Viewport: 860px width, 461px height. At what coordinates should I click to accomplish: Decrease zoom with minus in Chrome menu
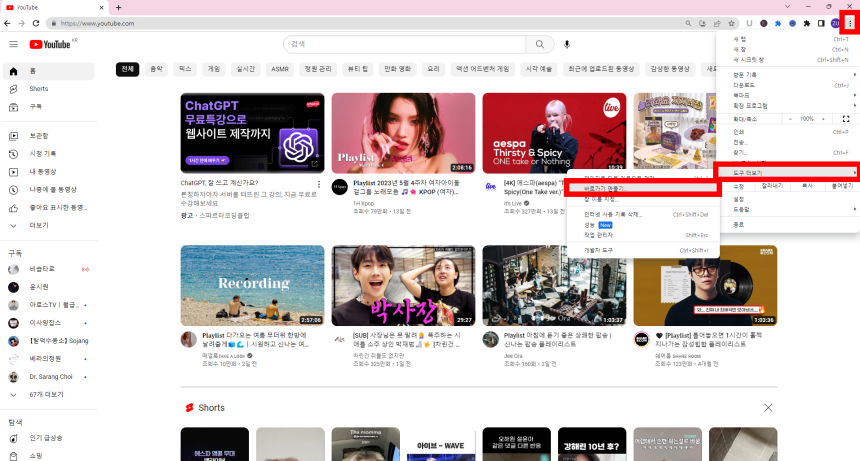point(790,119)
